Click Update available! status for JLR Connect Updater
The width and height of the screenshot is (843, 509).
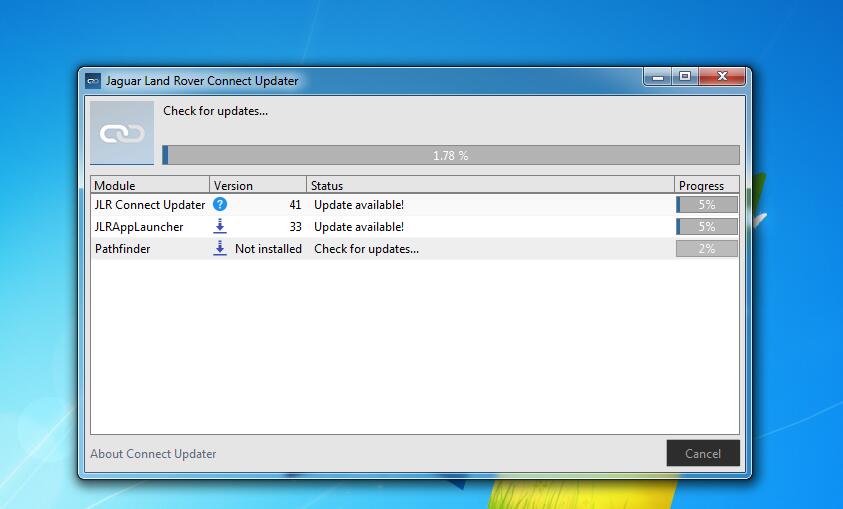pos(359,205)
